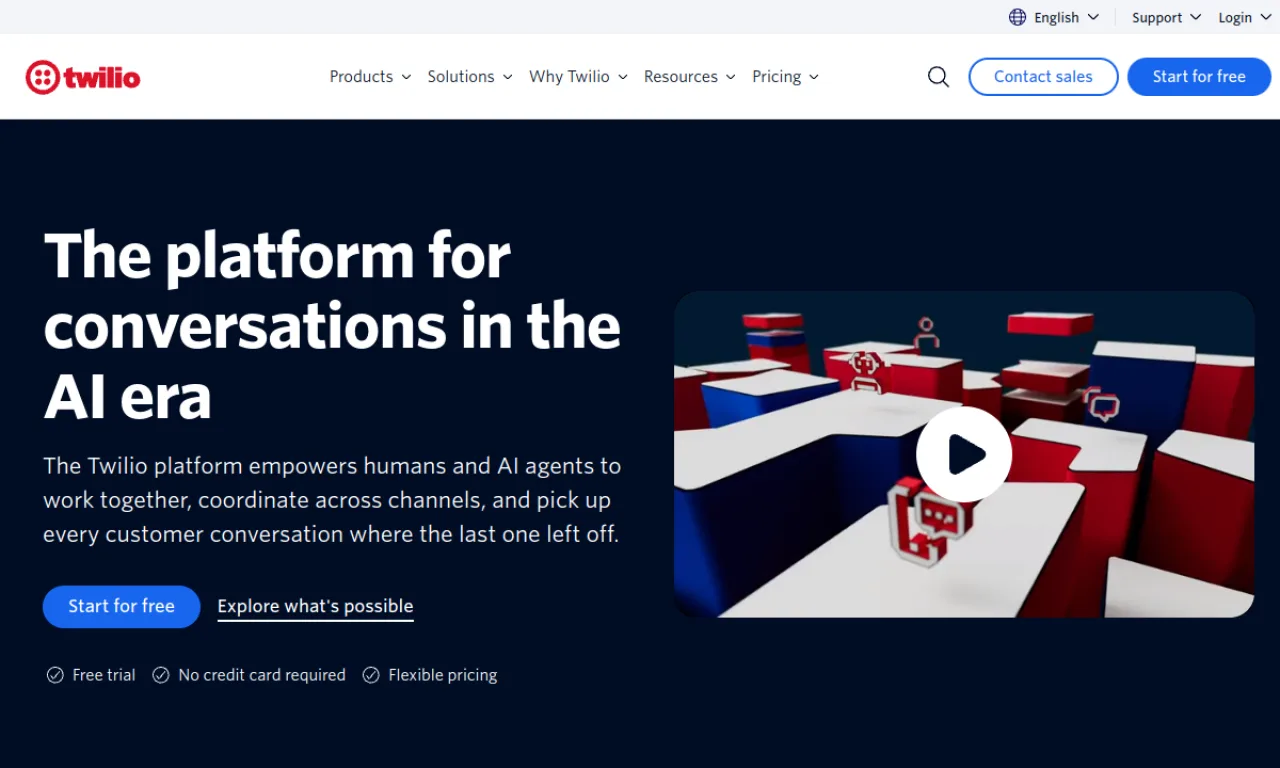Screen dimensions: 1280x768
Task: Click the Contact sales button
Action: tap(1043, 77)
